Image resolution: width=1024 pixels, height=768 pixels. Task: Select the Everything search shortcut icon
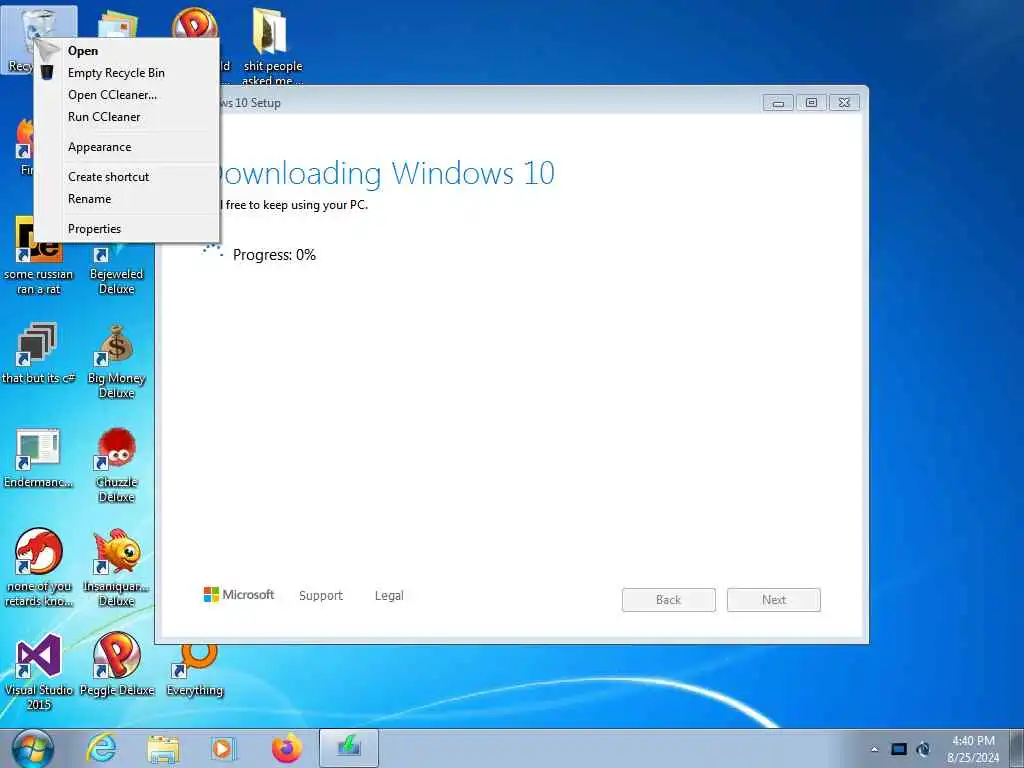pos(195,669)
